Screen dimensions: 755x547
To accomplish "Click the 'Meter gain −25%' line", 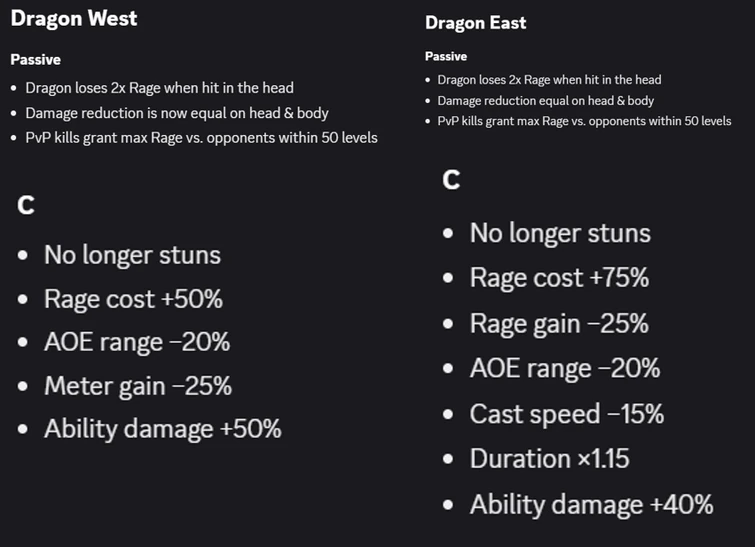I will (138, 386).
